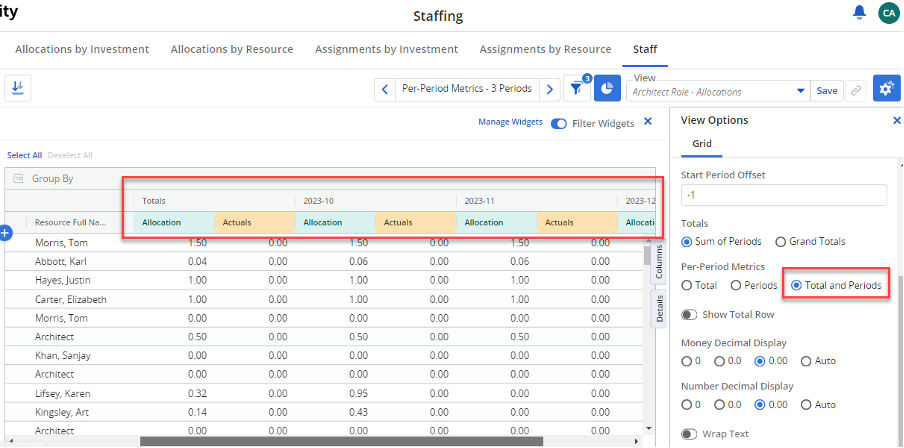Click the 2023-10 Actuals column header
Viewport: 904px width, 448px height.
pyautogui.click(x=416, y=223)
